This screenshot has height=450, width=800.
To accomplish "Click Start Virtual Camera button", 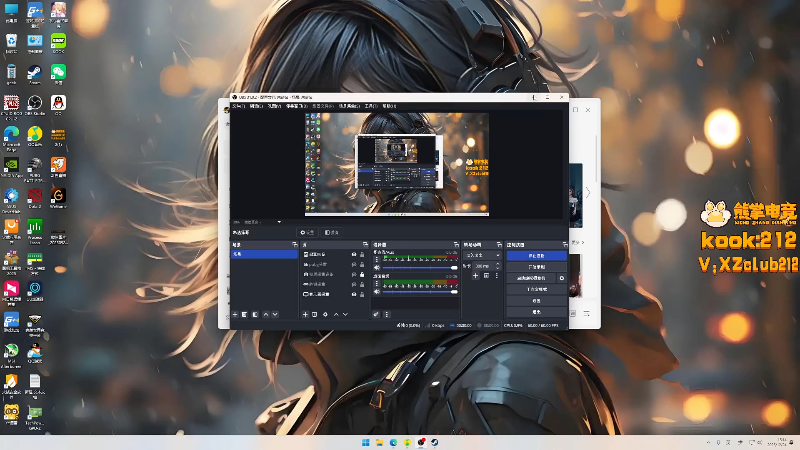I will click(x=531, y=278).
